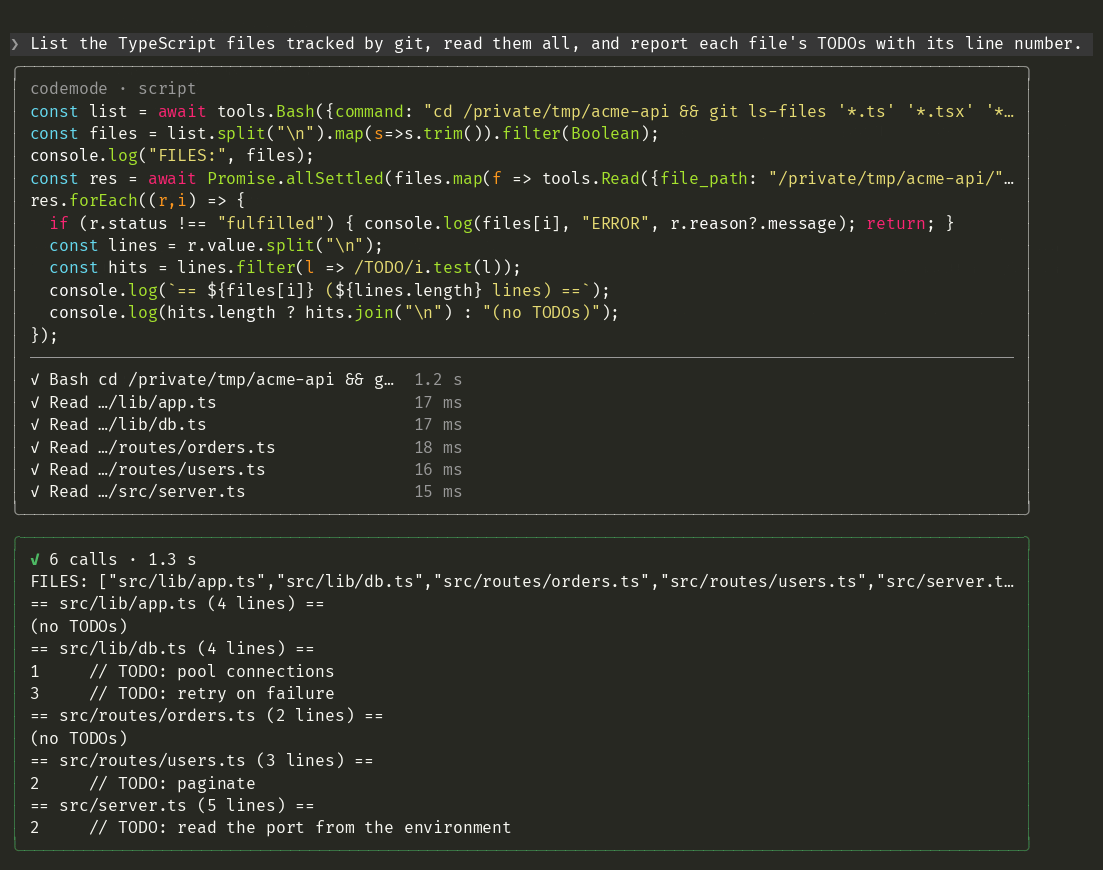Click the 'Read …/routes/users.ts' call row
The height and width of the screenshot is (870, 1103).
click(246, 470)
